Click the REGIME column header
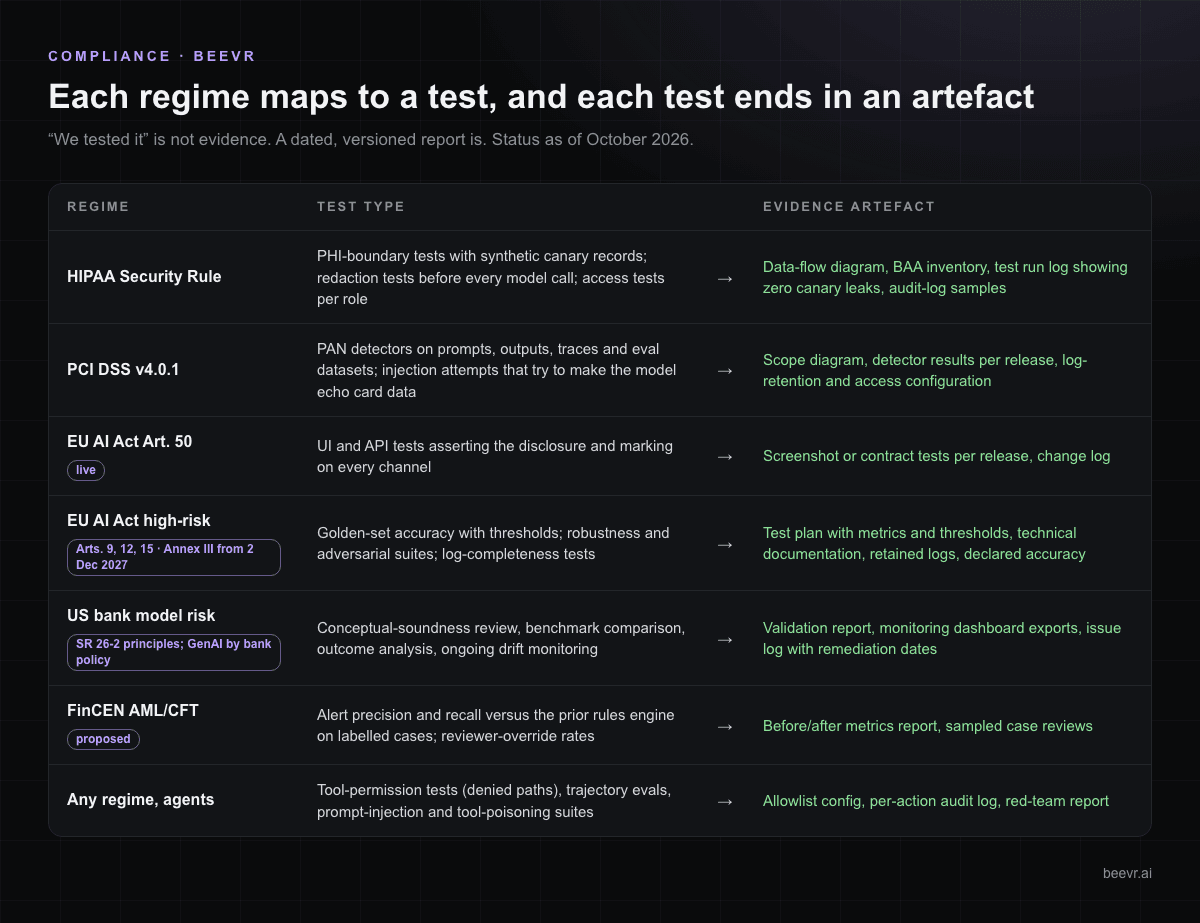The height and width of the screenshot is (923, 1200). click(x=98, y=207)
